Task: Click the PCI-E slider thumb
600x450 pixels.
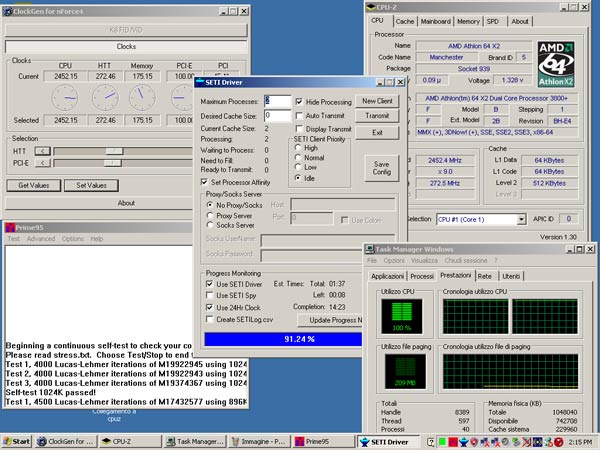Action: click(112, 163)
